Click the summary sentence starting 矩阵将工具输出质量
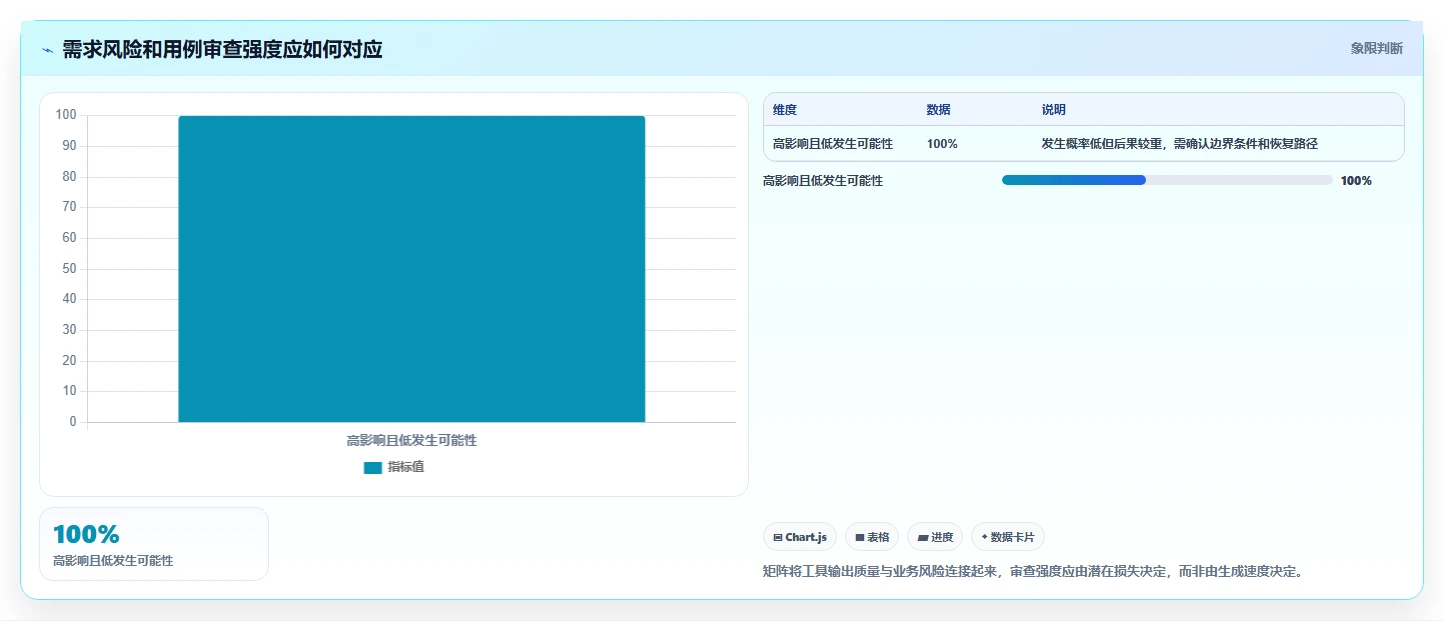This screenshot has width=1444, height=621. pos(1032,572)
